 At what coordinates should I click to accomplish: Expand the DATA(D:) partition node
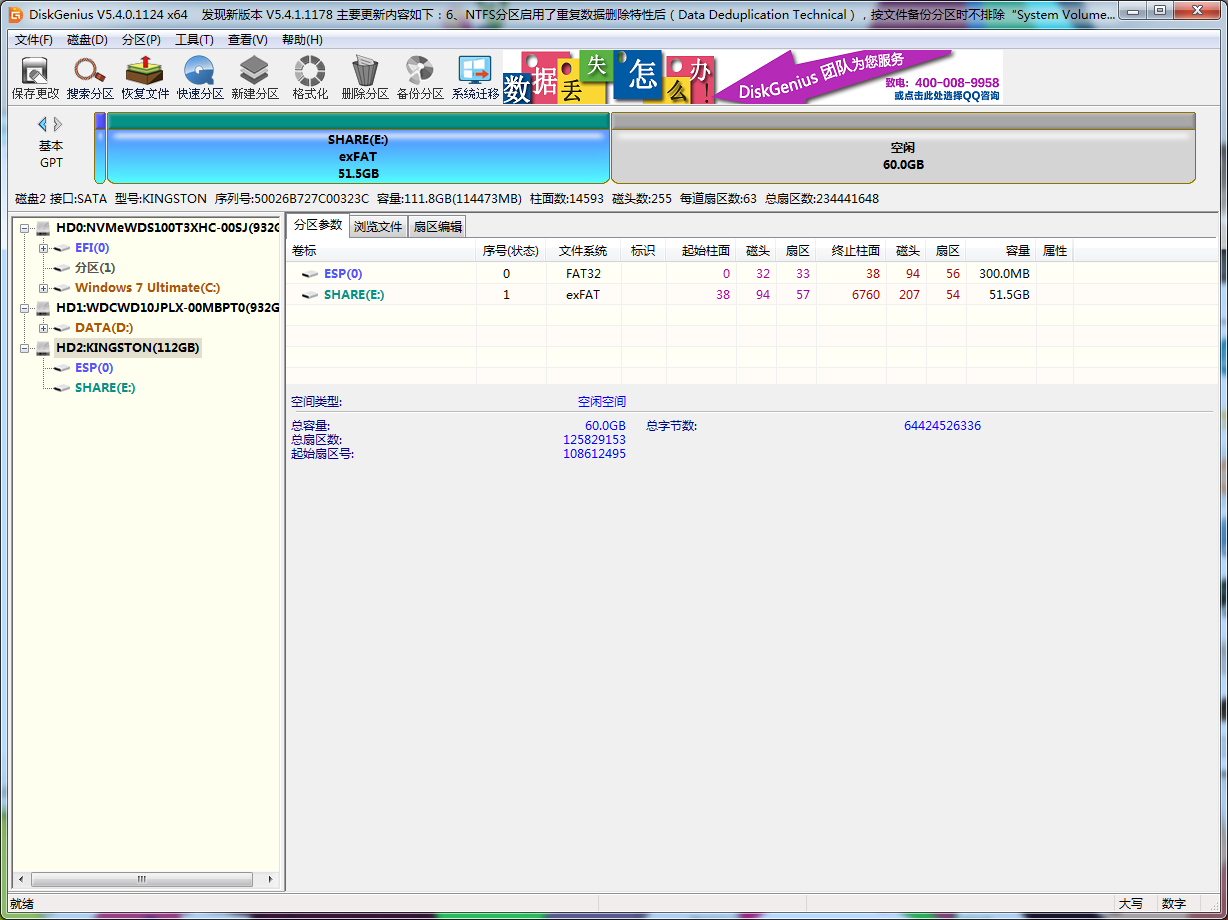coord(44,328)
